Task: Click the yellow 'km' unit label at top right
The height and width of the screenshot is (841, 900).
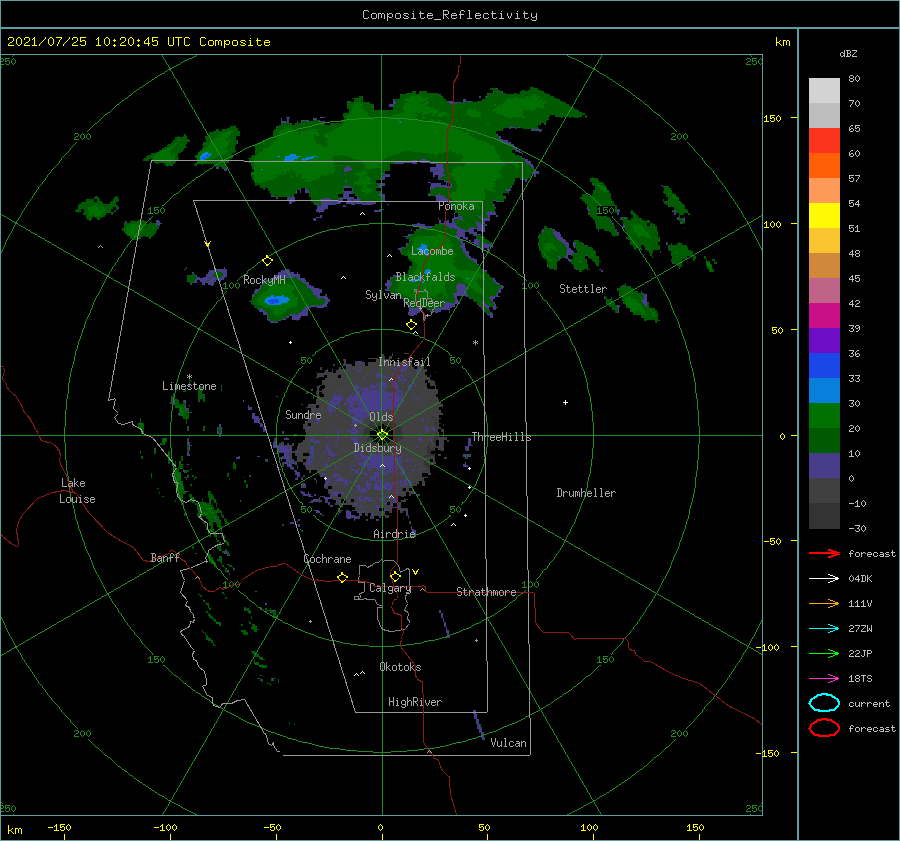Action: point(782,42)
